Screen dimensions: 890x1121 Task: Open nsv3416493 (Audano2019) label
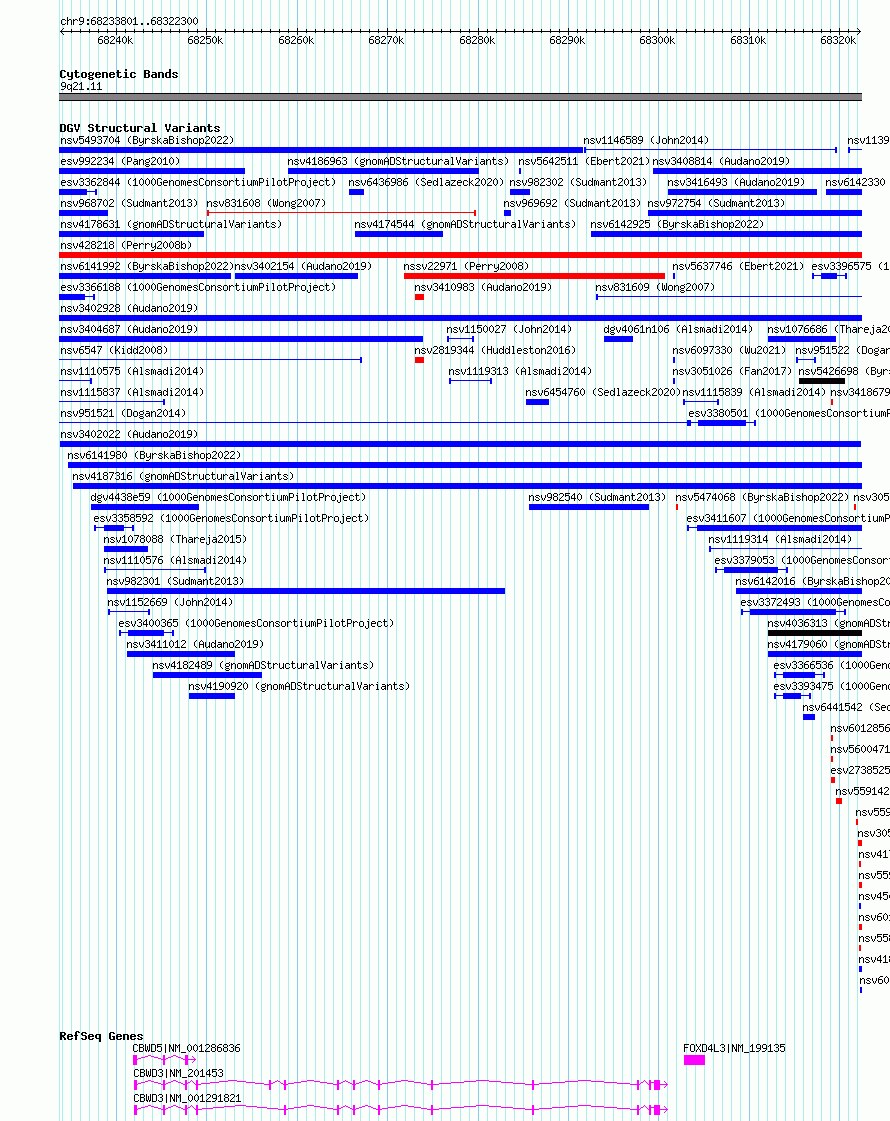pos(736,182)
